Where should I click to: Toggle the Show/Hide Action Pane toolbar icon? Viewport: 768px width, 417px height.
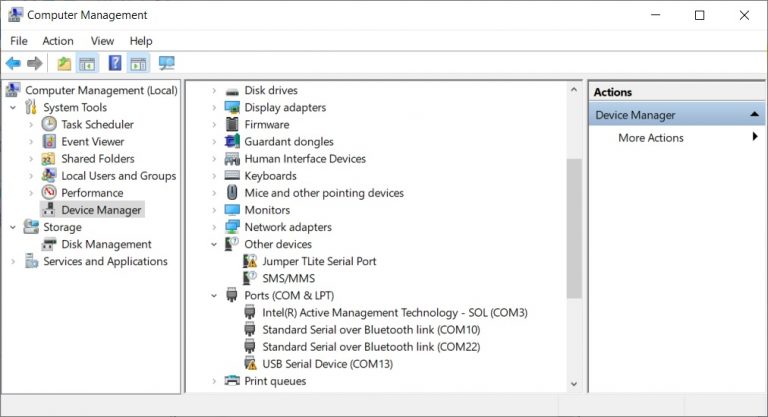coord(138,63)
